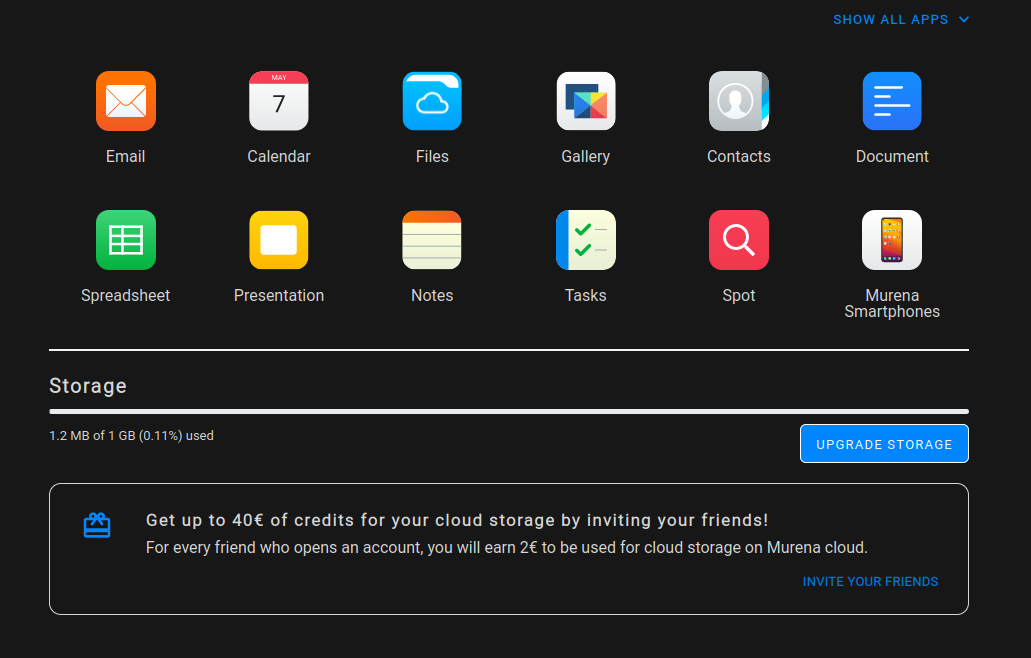
Task: Click the storage usage progress bar
Action: [508, 411]
